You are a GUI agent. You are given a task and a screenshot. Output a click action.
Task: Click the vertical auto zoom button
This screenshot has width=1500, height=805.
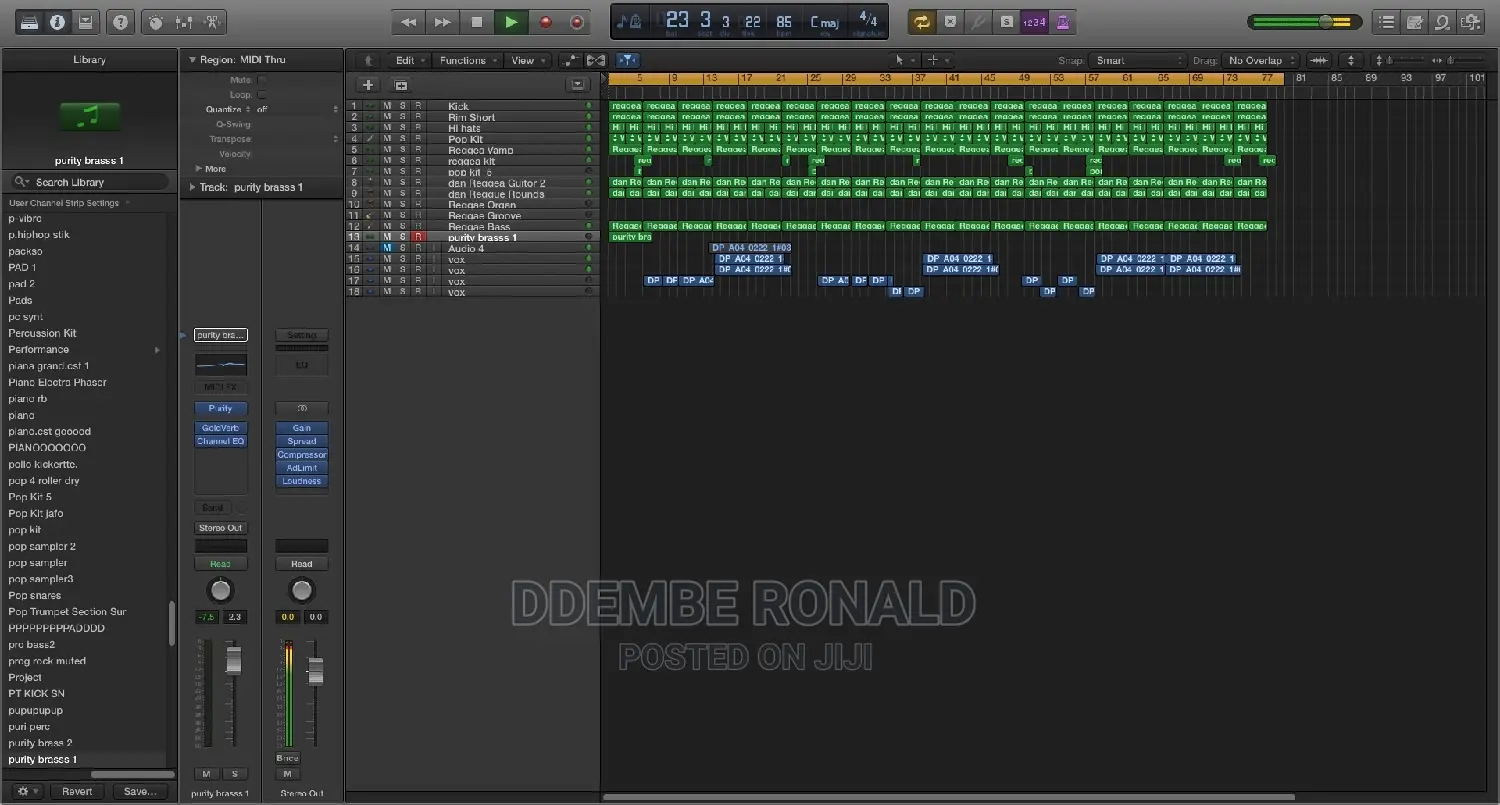pos(1351,60)
